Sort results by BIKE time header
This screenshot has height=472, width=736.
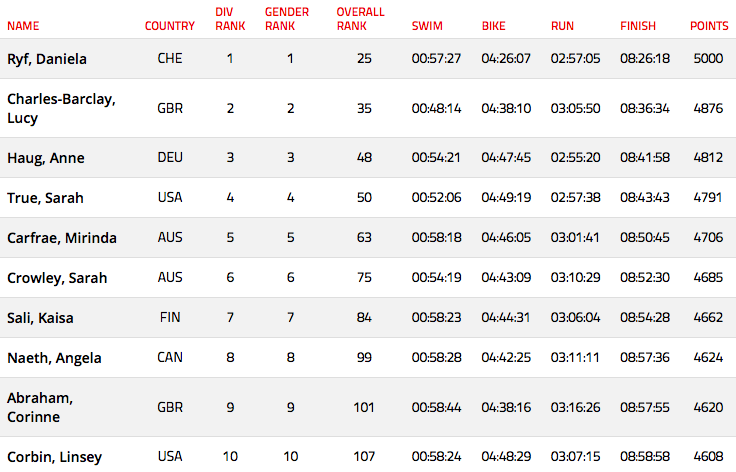click(493, 26)
